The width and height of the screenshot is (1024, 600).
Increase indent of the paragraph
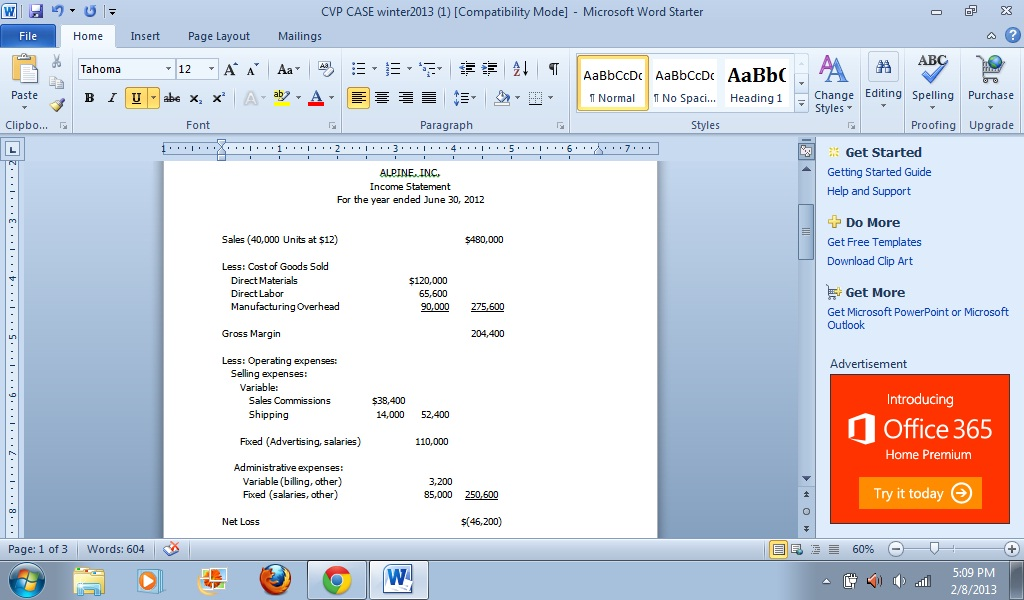tap(489, 69)
